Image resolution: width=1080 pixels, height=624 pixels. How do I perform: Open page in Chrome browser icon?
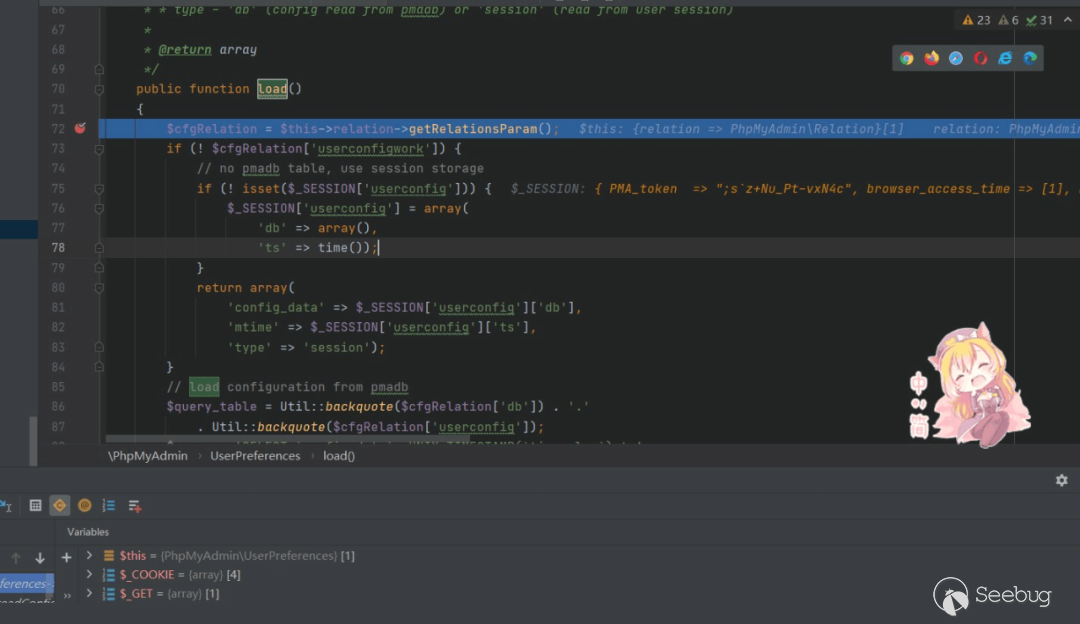point(906,58)
